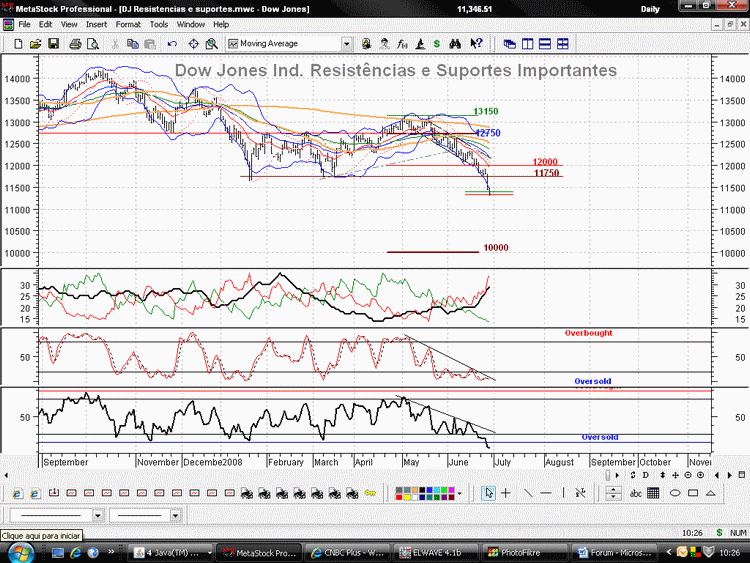Click the first Internet Explorer icon in bottom toolbar
Viewport: 750px width, 563px height.
point(17,493)
